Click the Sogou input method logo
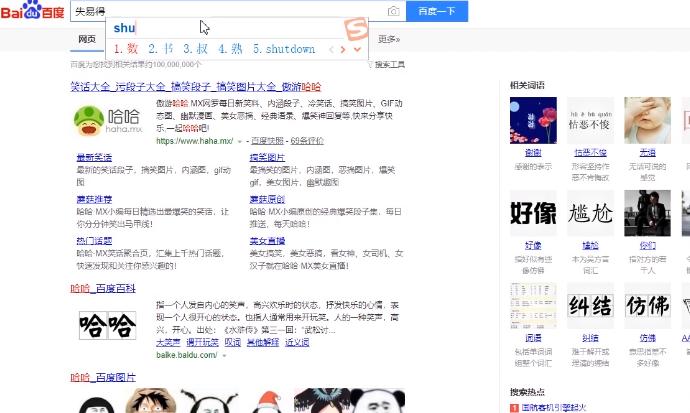This screenshot has width=690, height=413. 356,29
